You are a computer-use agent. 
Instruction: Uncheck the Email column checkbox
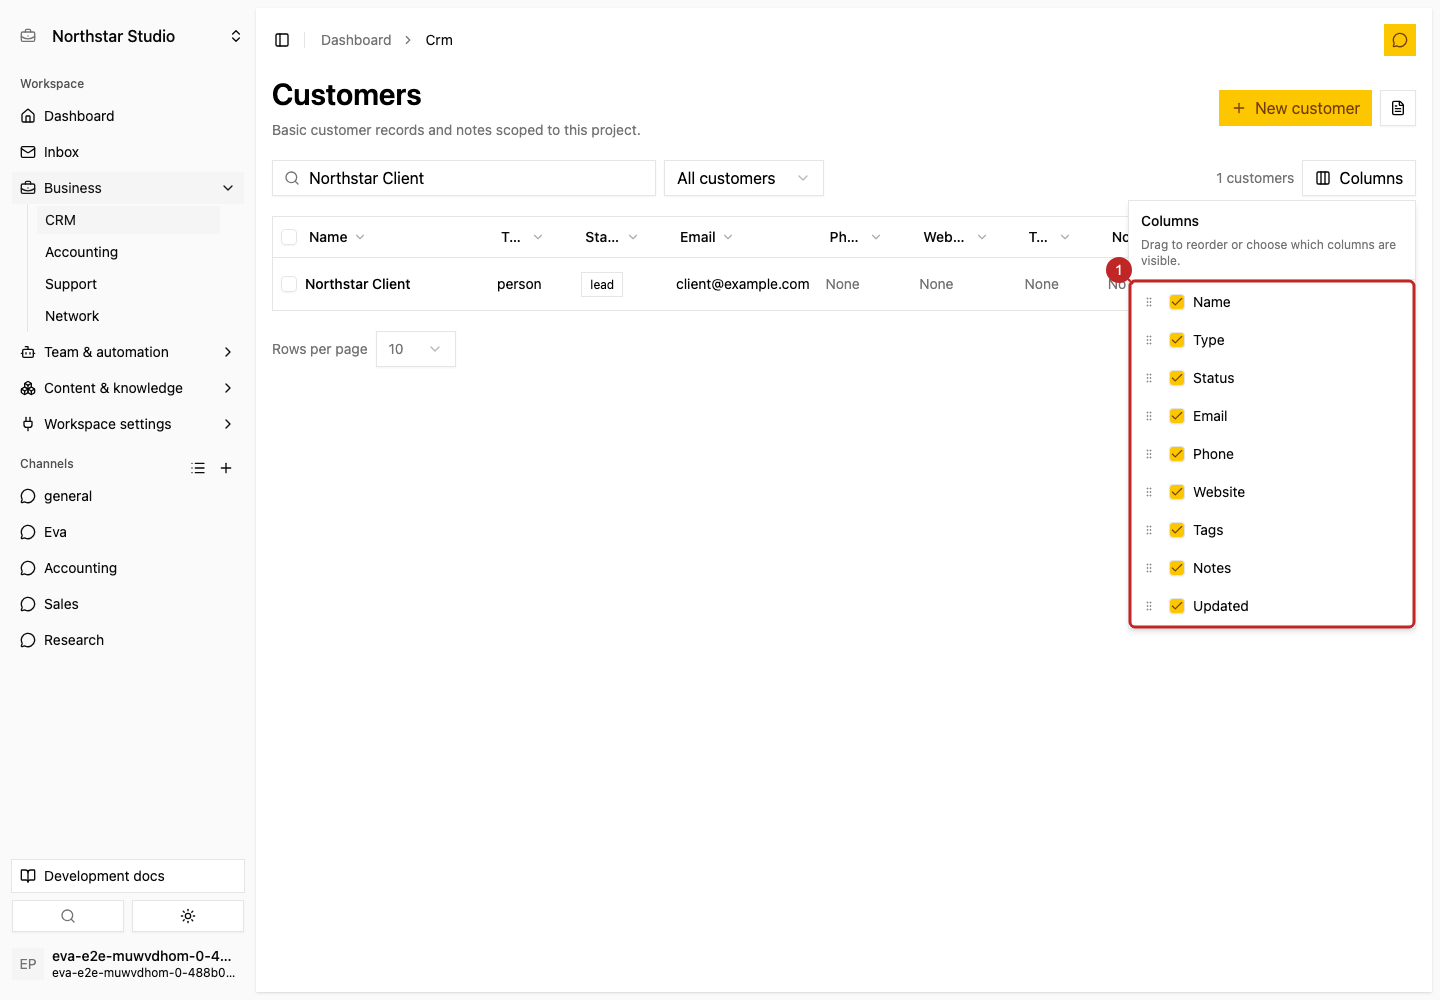coord(1177,416)
